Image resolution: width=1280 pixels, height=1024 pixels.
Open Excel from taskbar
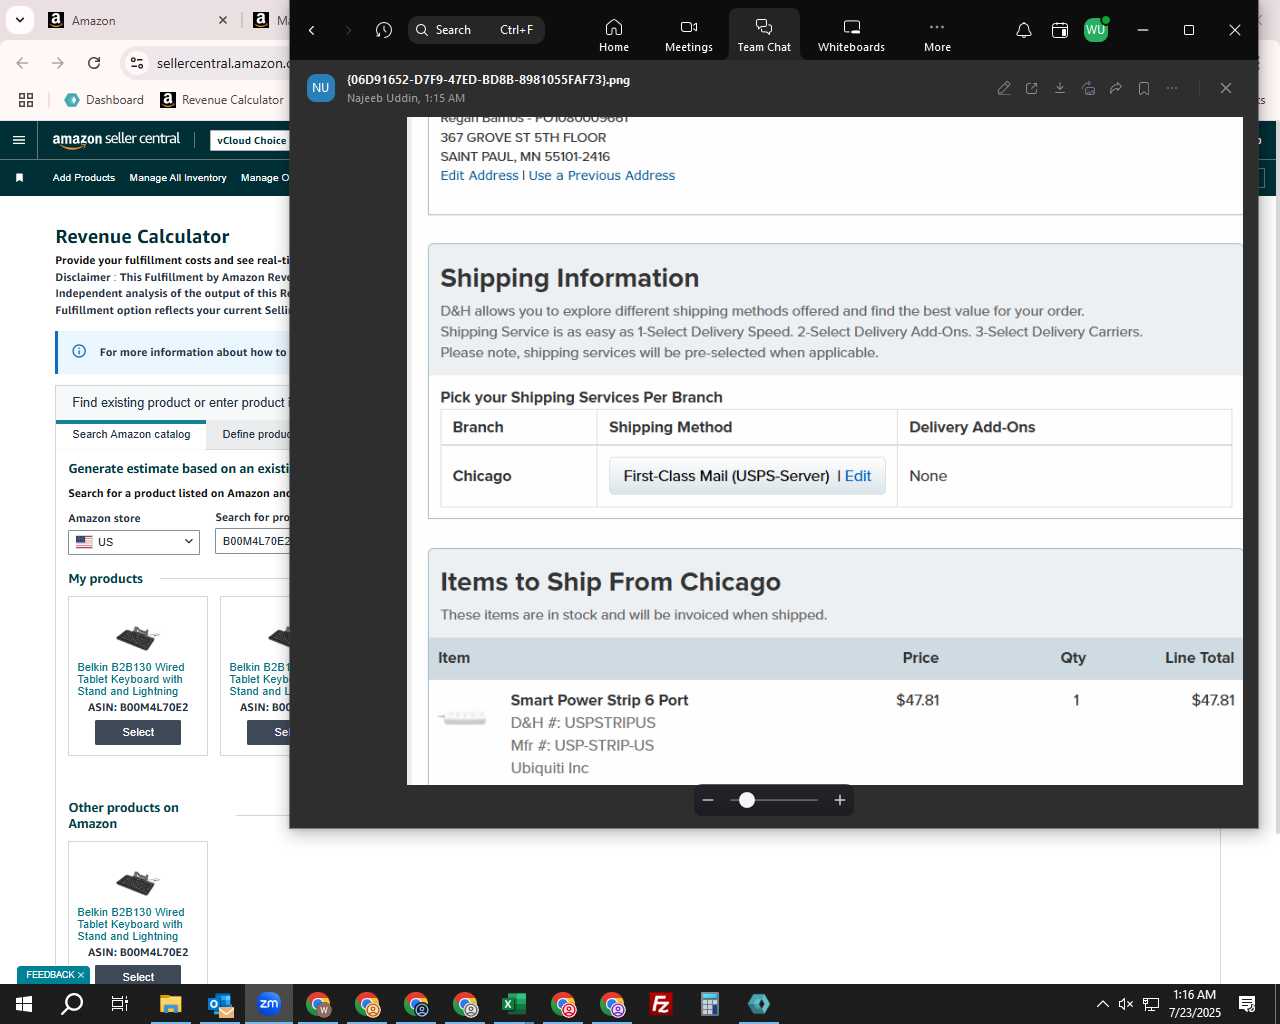514,1004
